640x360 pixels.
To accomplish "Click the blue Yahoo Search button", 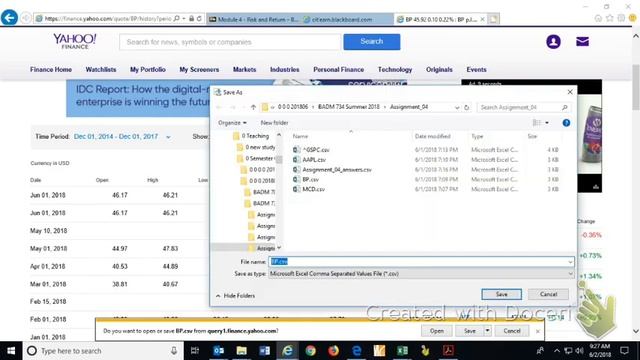I will click(372, 42).
